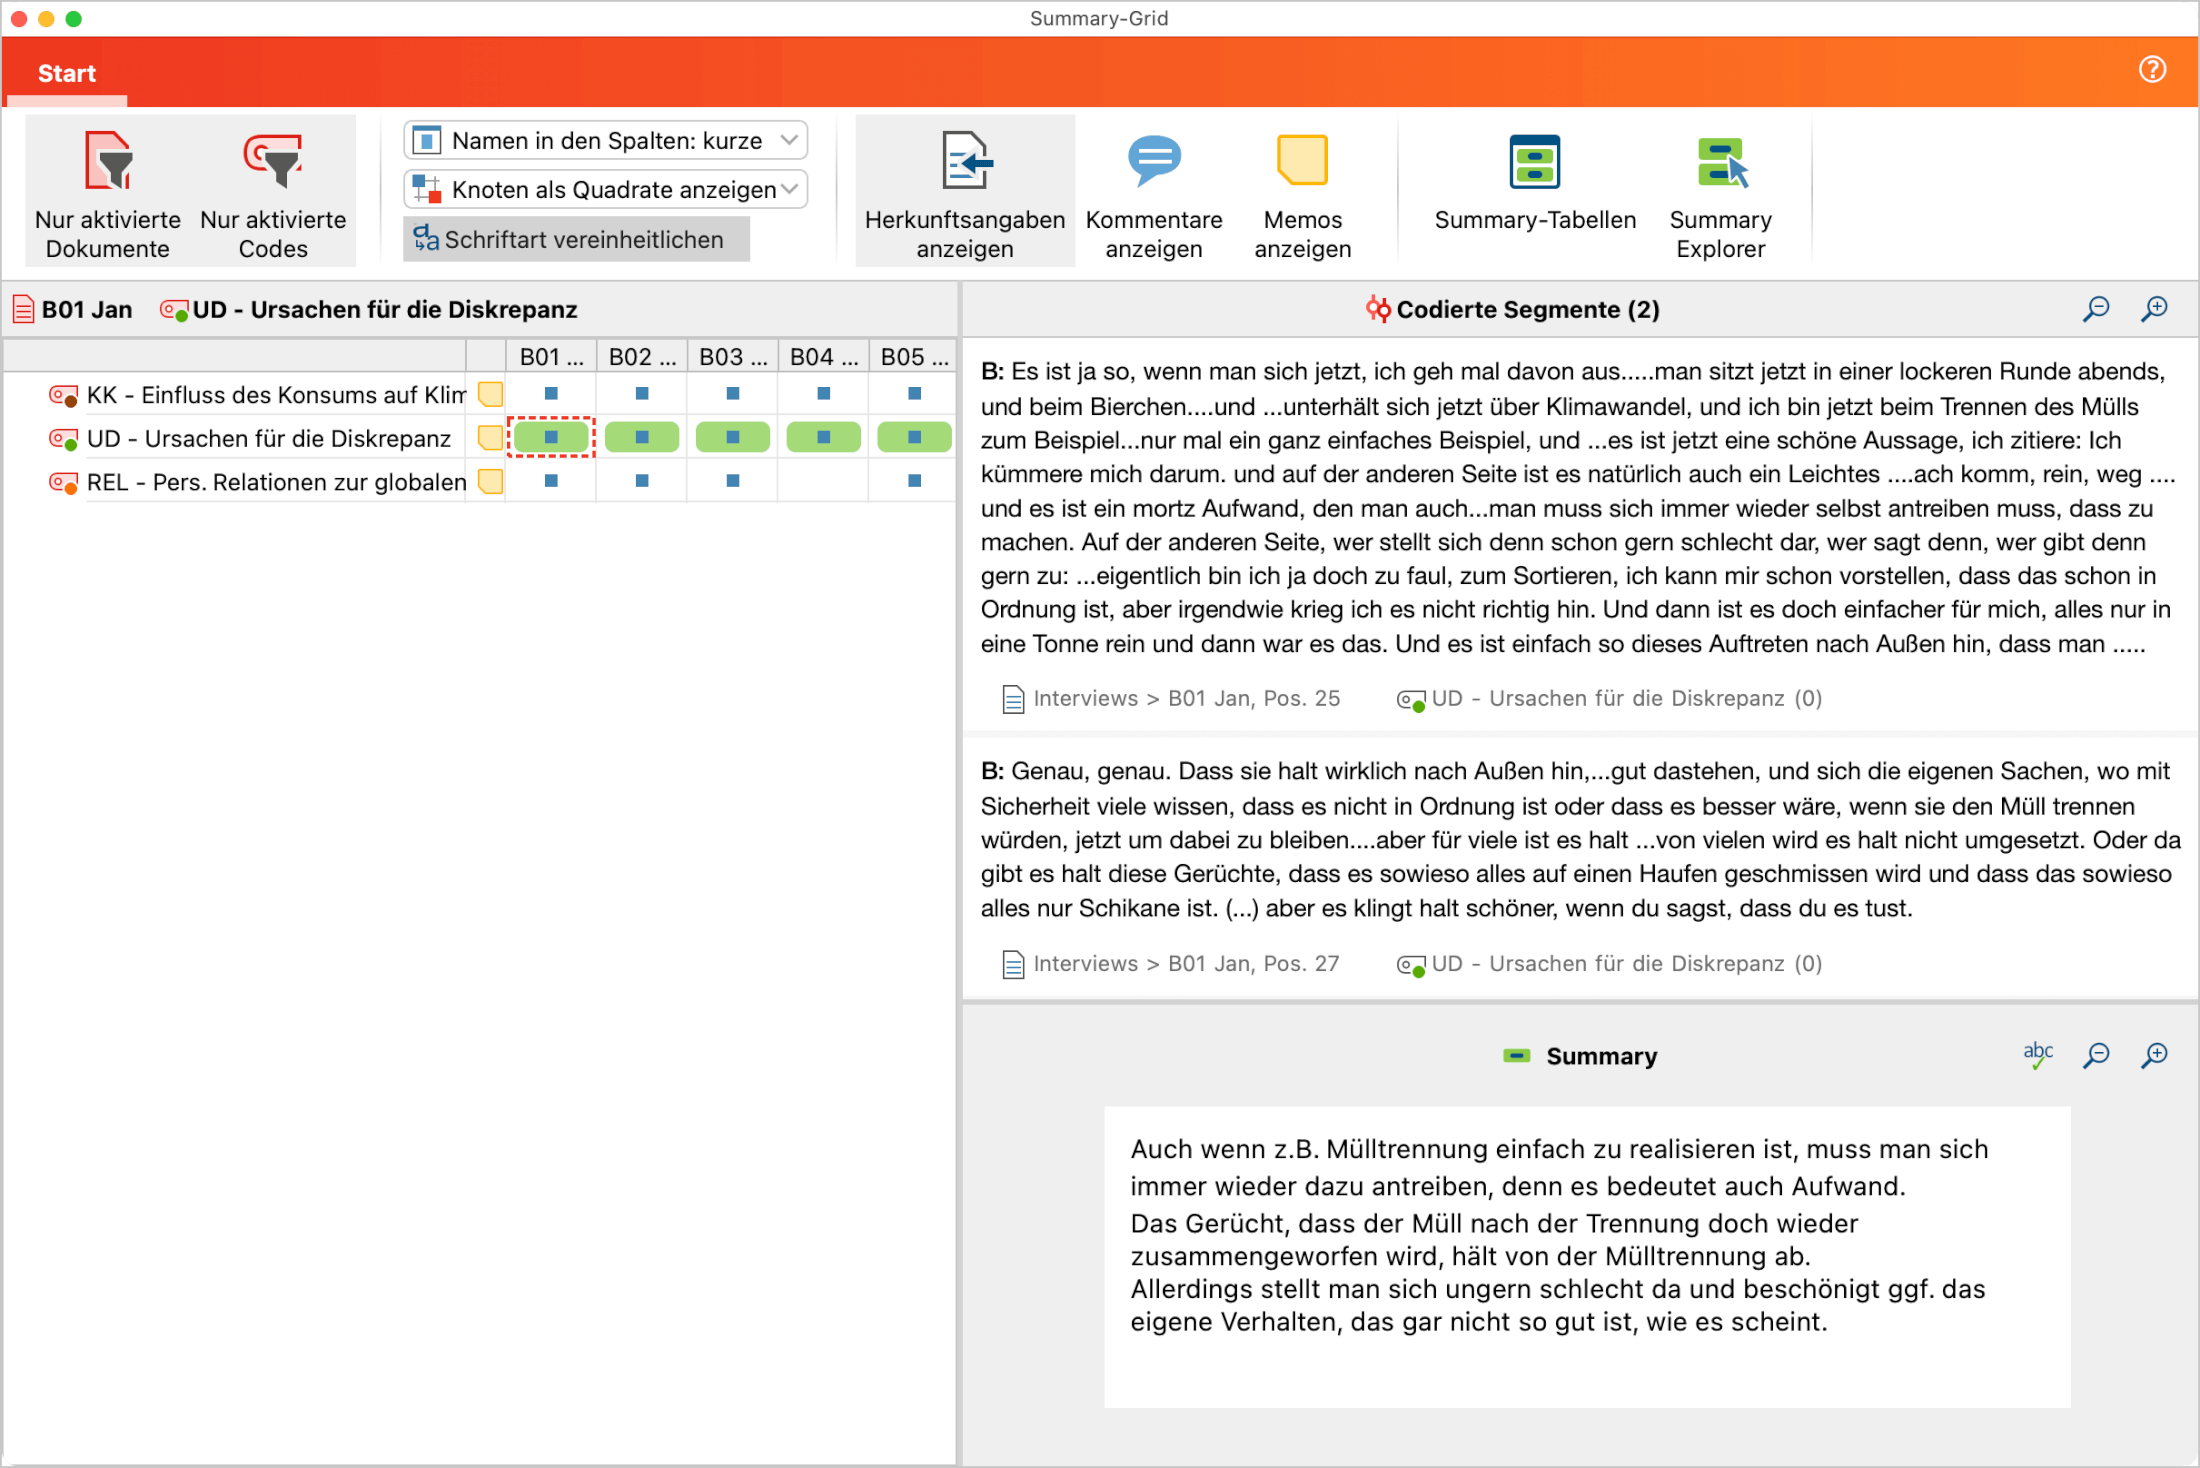The image size is (2200, 1468).
Task: Click the memo note icon beside the KK row
Action: click(x=490, y=394)
